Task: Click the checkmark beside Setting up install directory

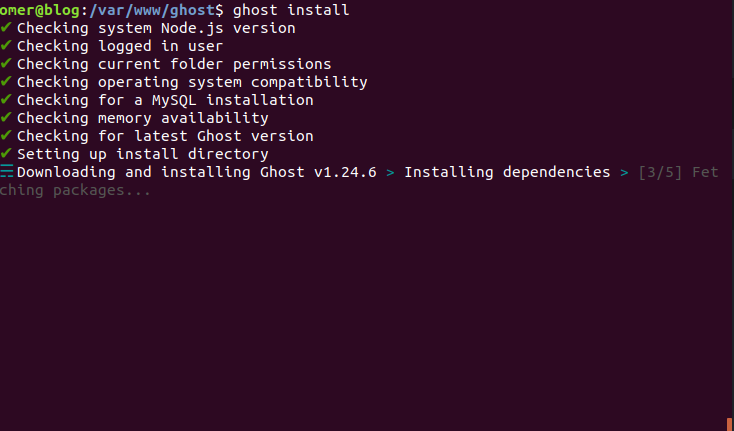Action: 6,153
